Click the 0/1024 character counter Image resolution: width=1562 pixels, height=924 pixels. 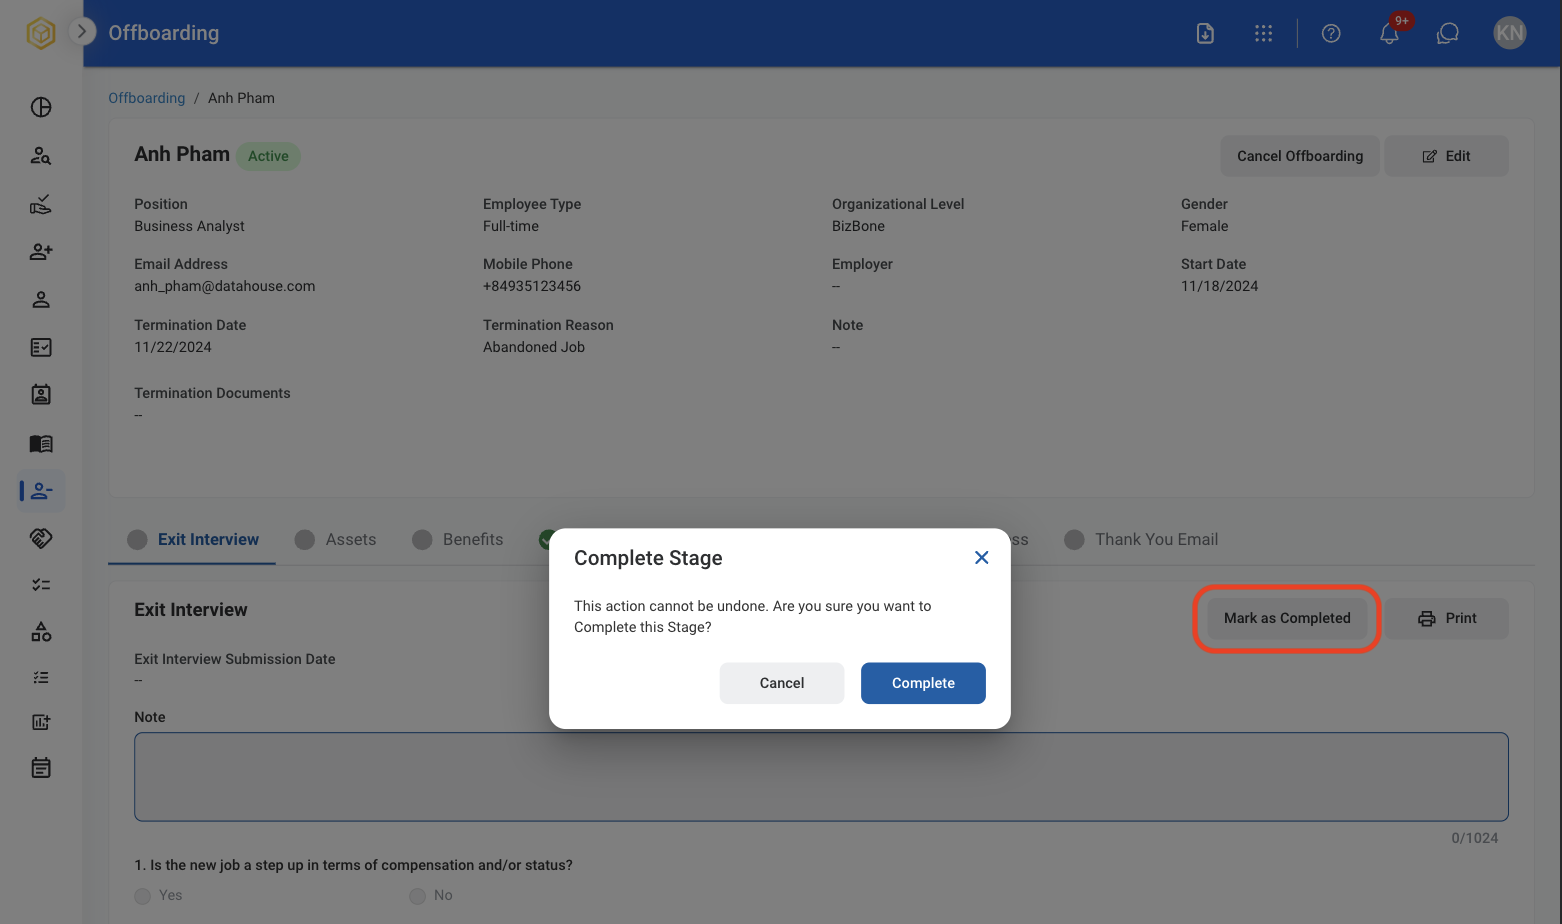point(1474,838)
